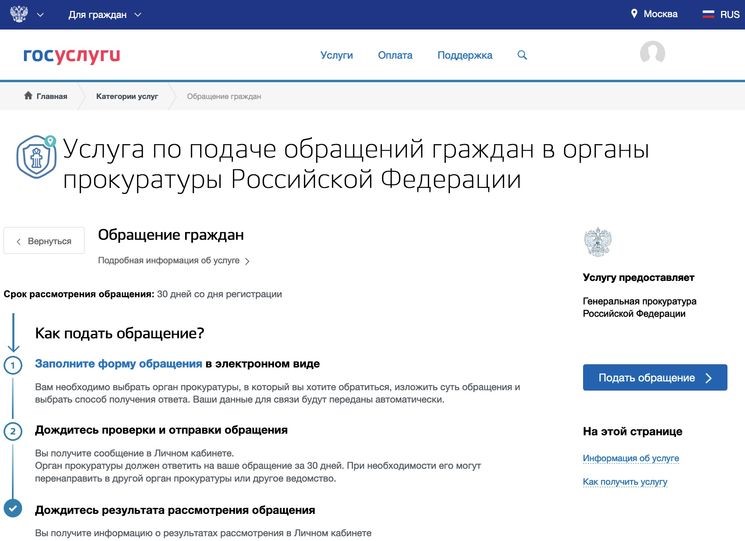Click 'Как подать обращение?' heading
The image size is (745, 541).
[120, 333]
